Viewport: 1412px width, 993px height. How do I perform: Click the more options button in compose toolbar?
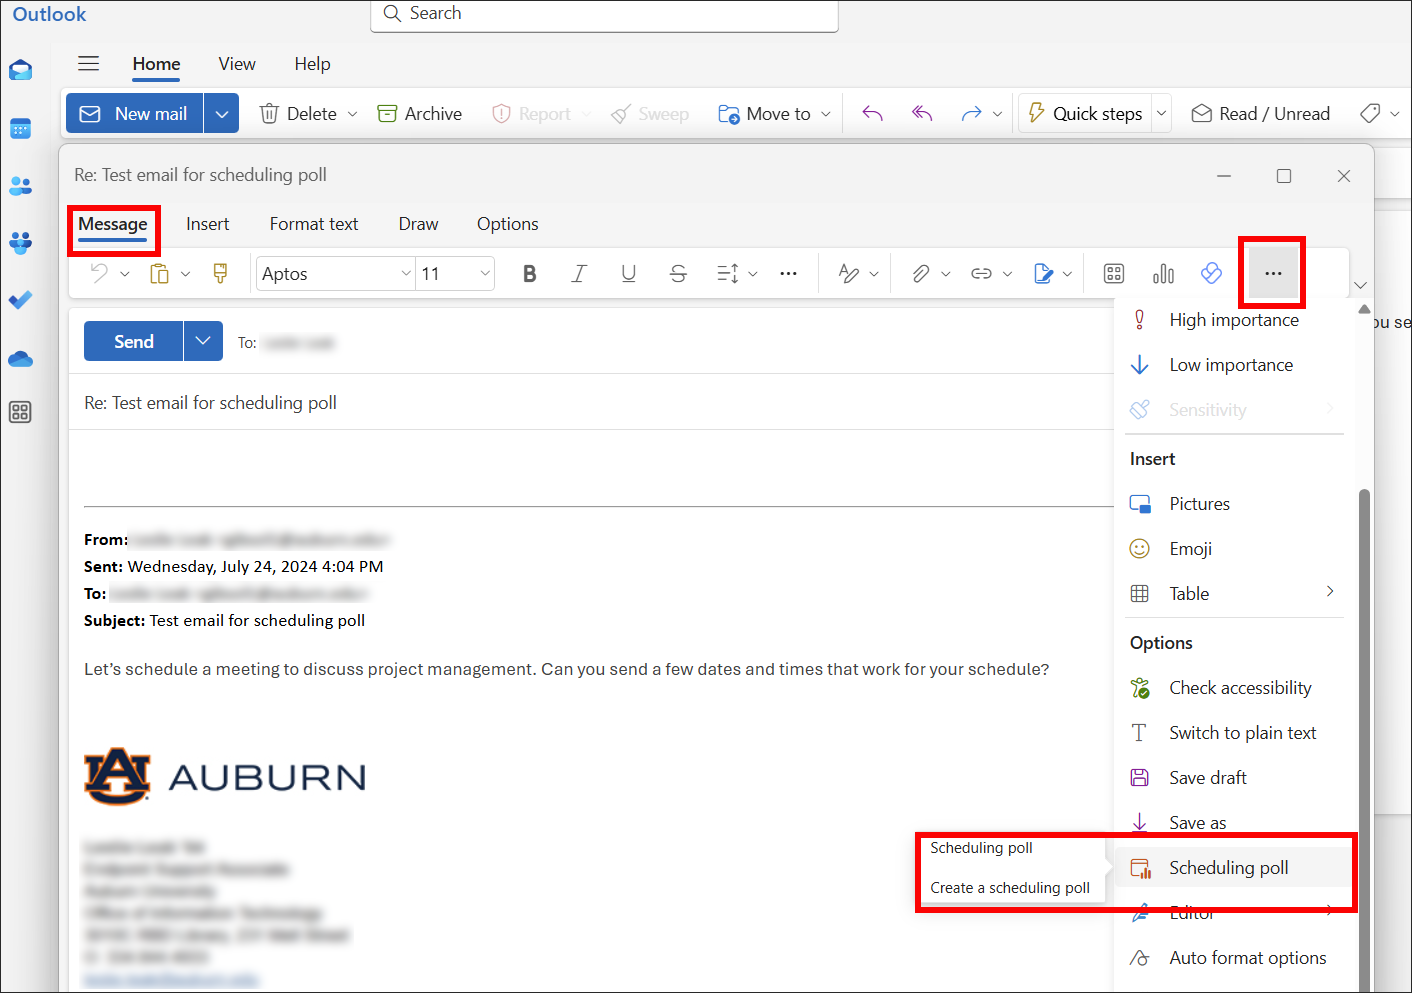click(1272, 273)
